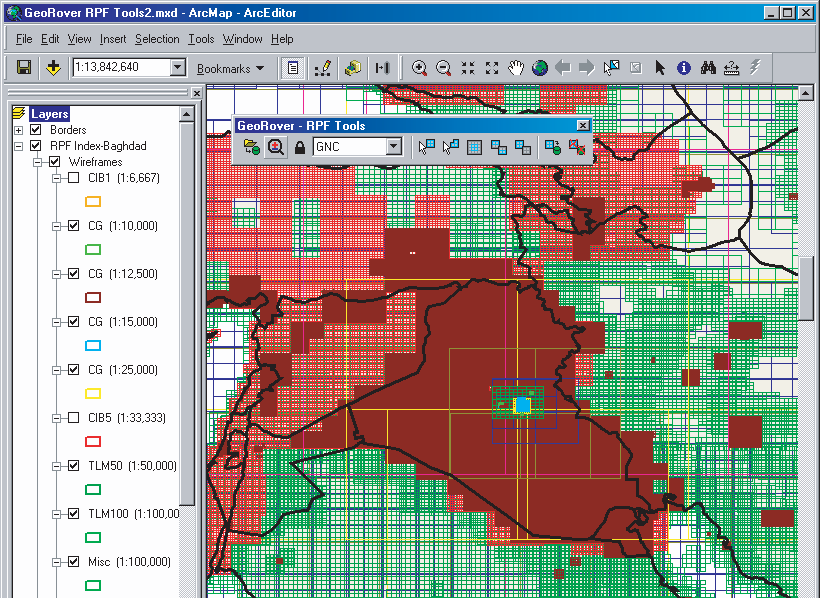Turn off the TLM50 (1:50,000) layer
Viewport: 820px width, 598px height.
point(73,465)
